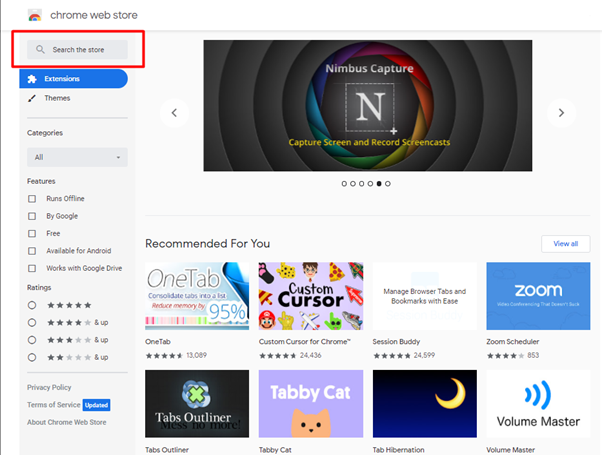Select the five-star rating filter
Screen dimensions: 602x455
(x=32, y=305)
